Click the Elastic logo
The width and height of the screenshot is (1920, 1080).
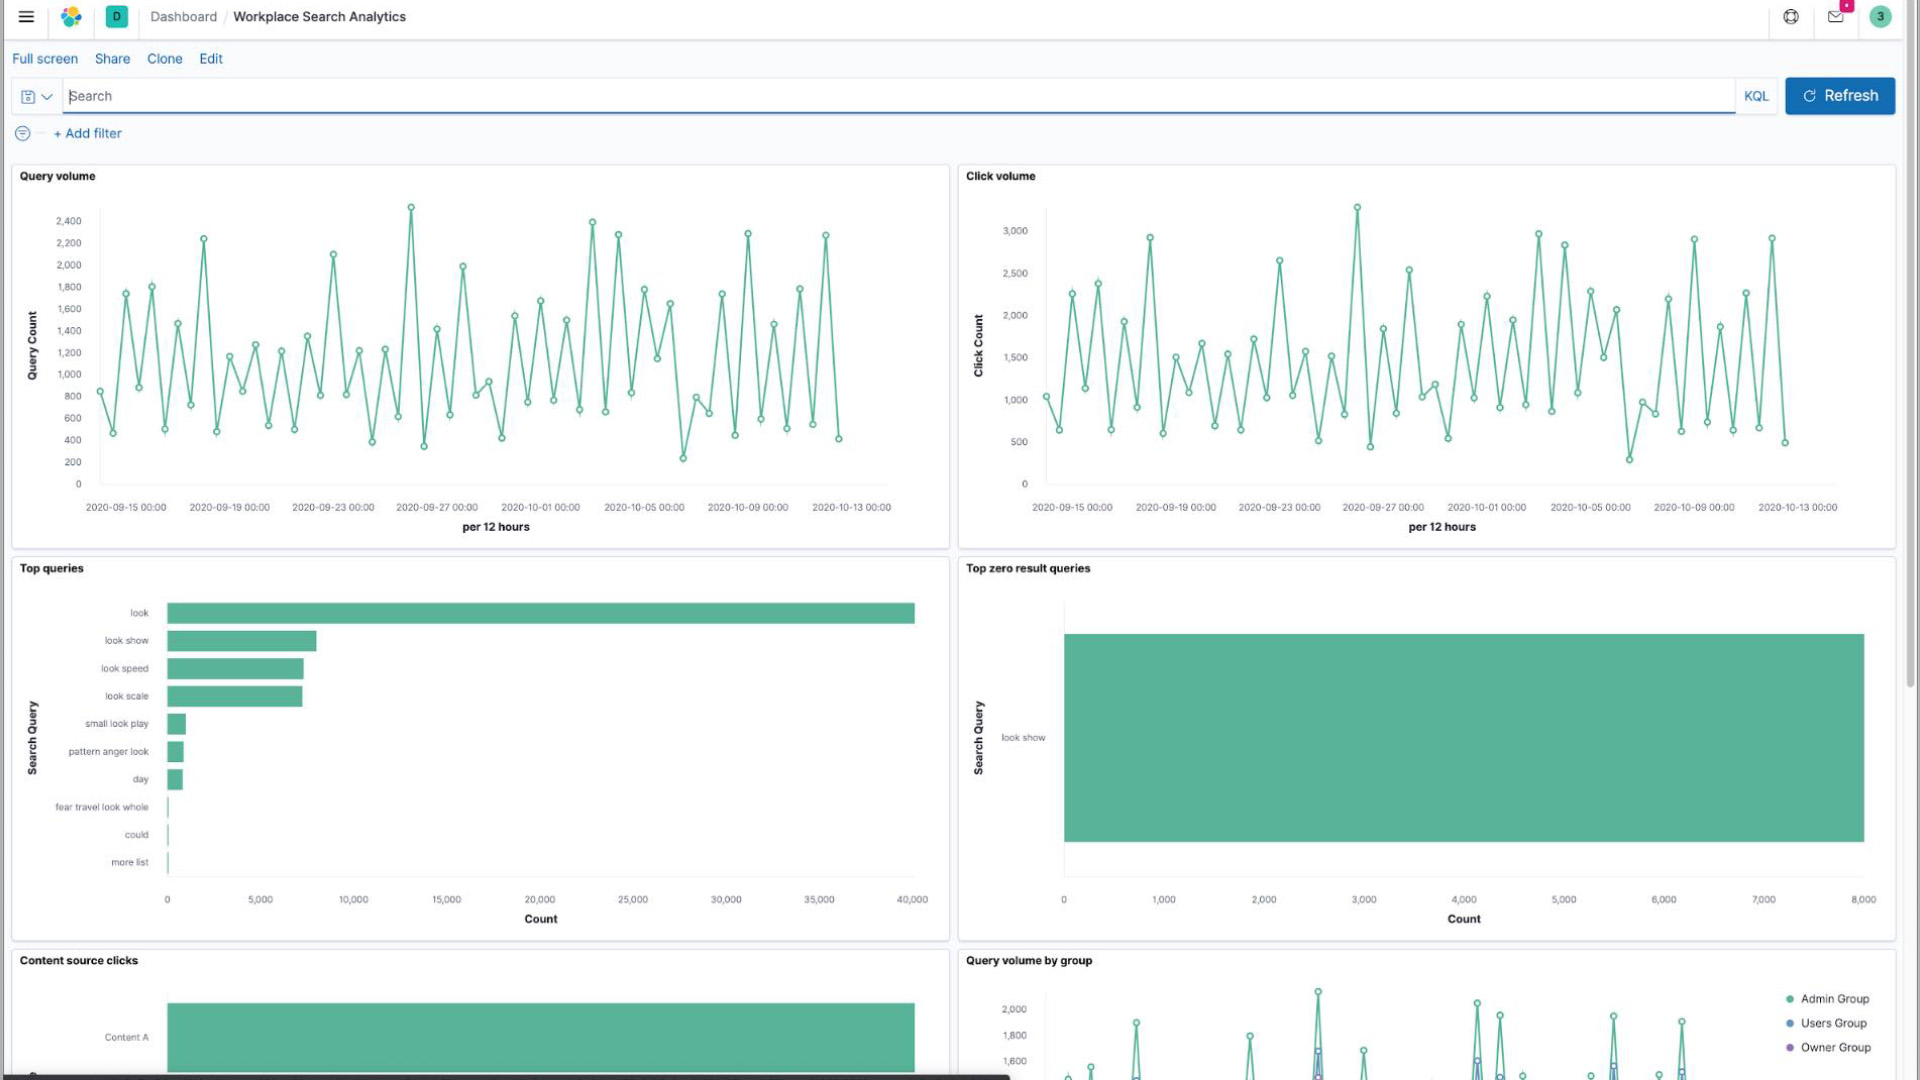[x=70, y=16]
